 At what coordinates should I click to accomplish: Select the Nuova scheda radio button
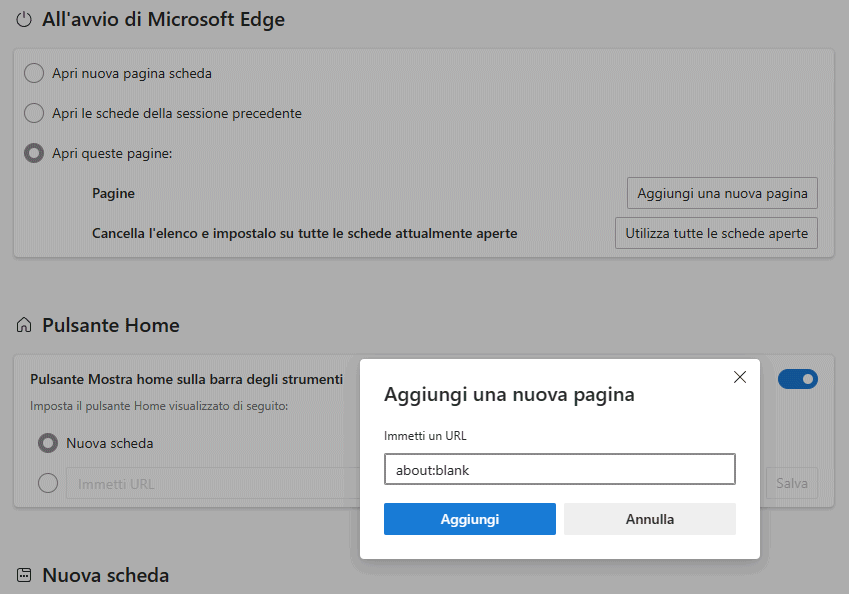click(x=48, y=443)
